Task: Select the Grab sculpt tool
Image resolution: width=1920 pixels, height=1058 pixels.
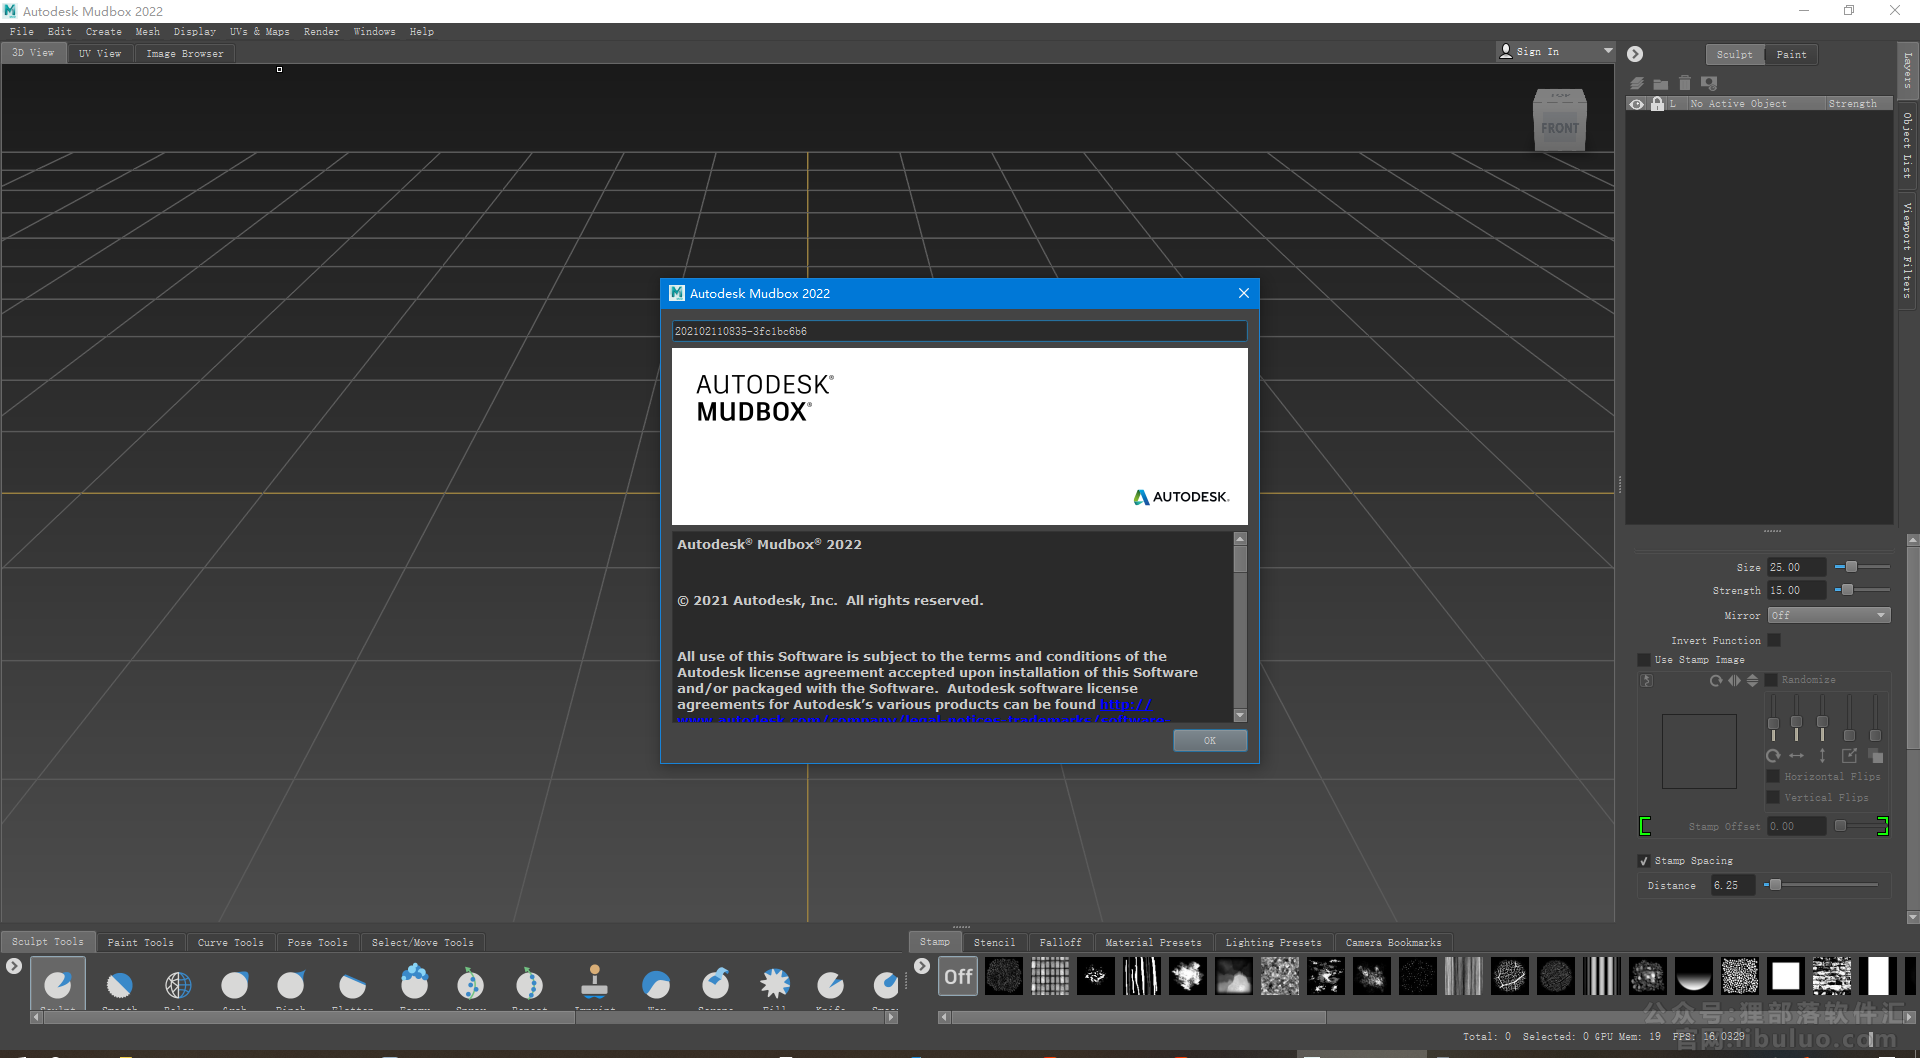Action: (x=235, y=985)
